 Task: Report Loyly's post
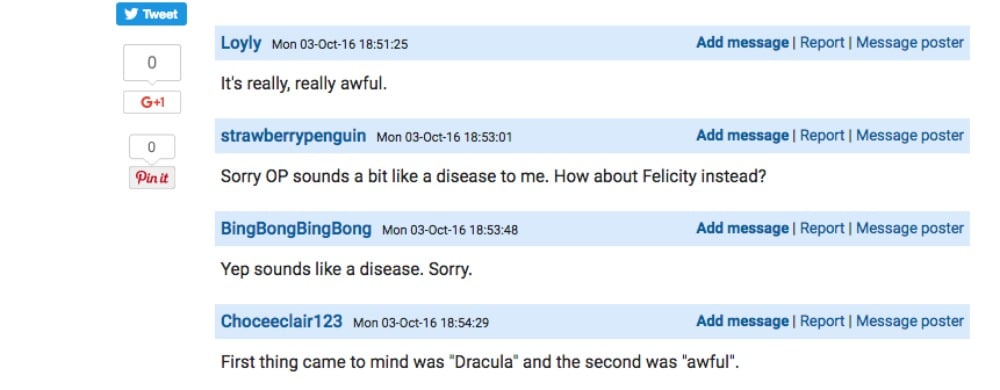pyautogui.click(x=822, y=43)
